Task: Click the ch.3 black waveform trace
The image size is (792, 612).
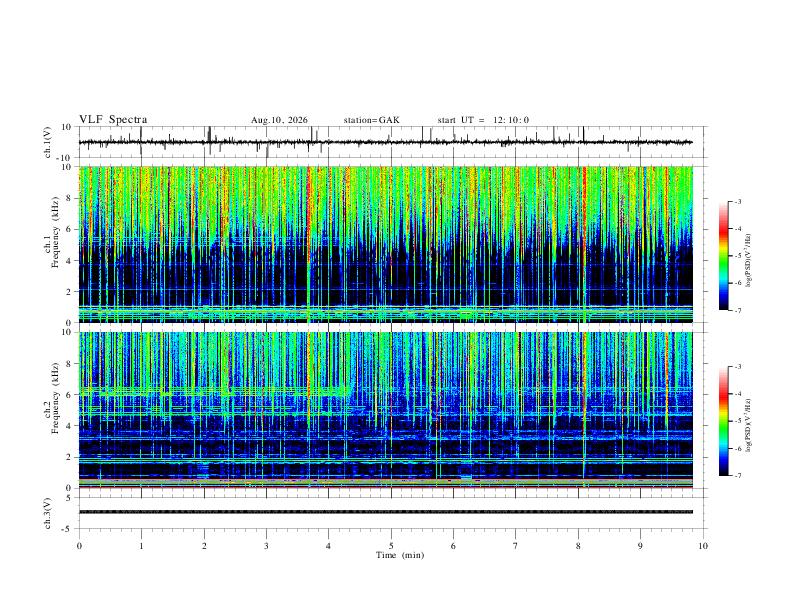Action: [386, 512]
